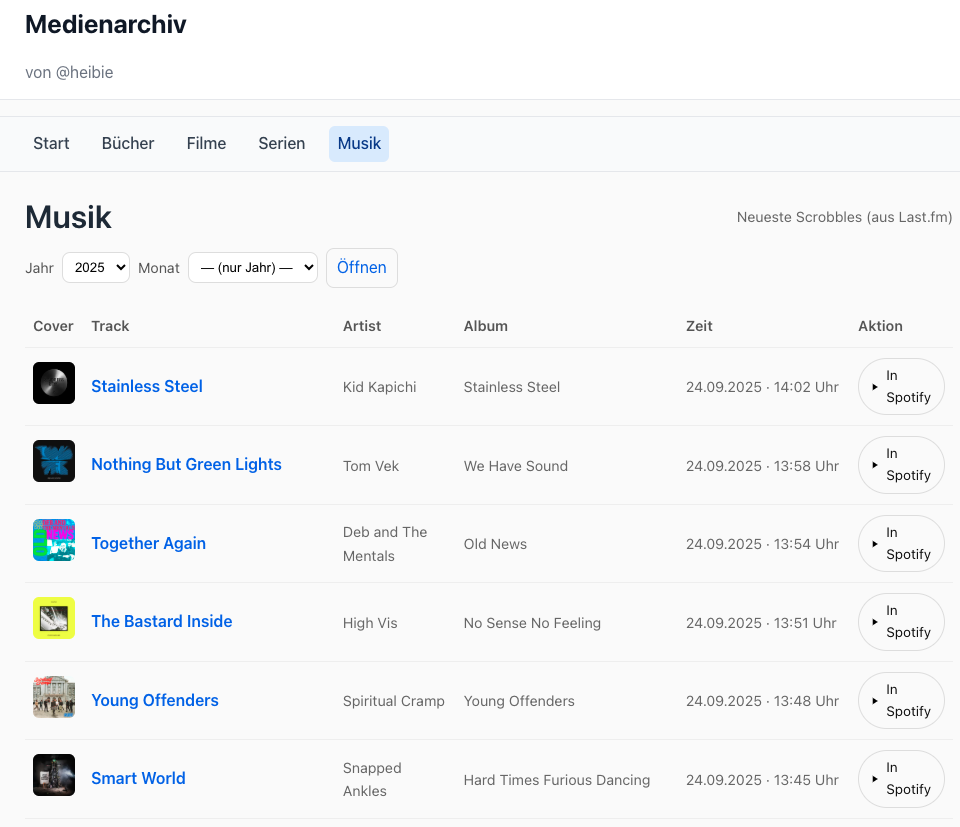Click The Bastard Inside track title
Screen dimensions: 960x827
[x=161, y=621]
